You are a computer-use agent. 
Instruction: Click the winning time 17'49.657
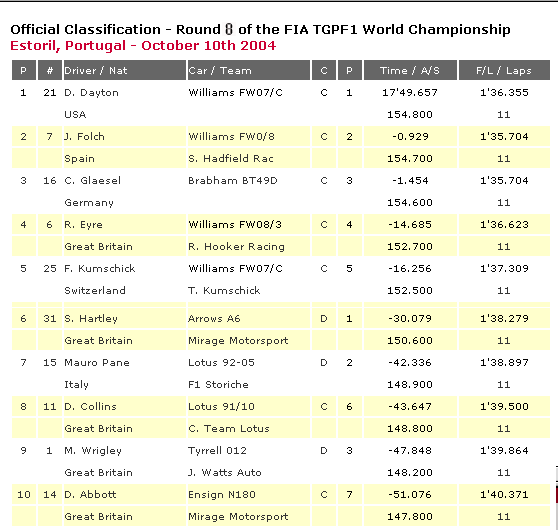pos(410,93)
